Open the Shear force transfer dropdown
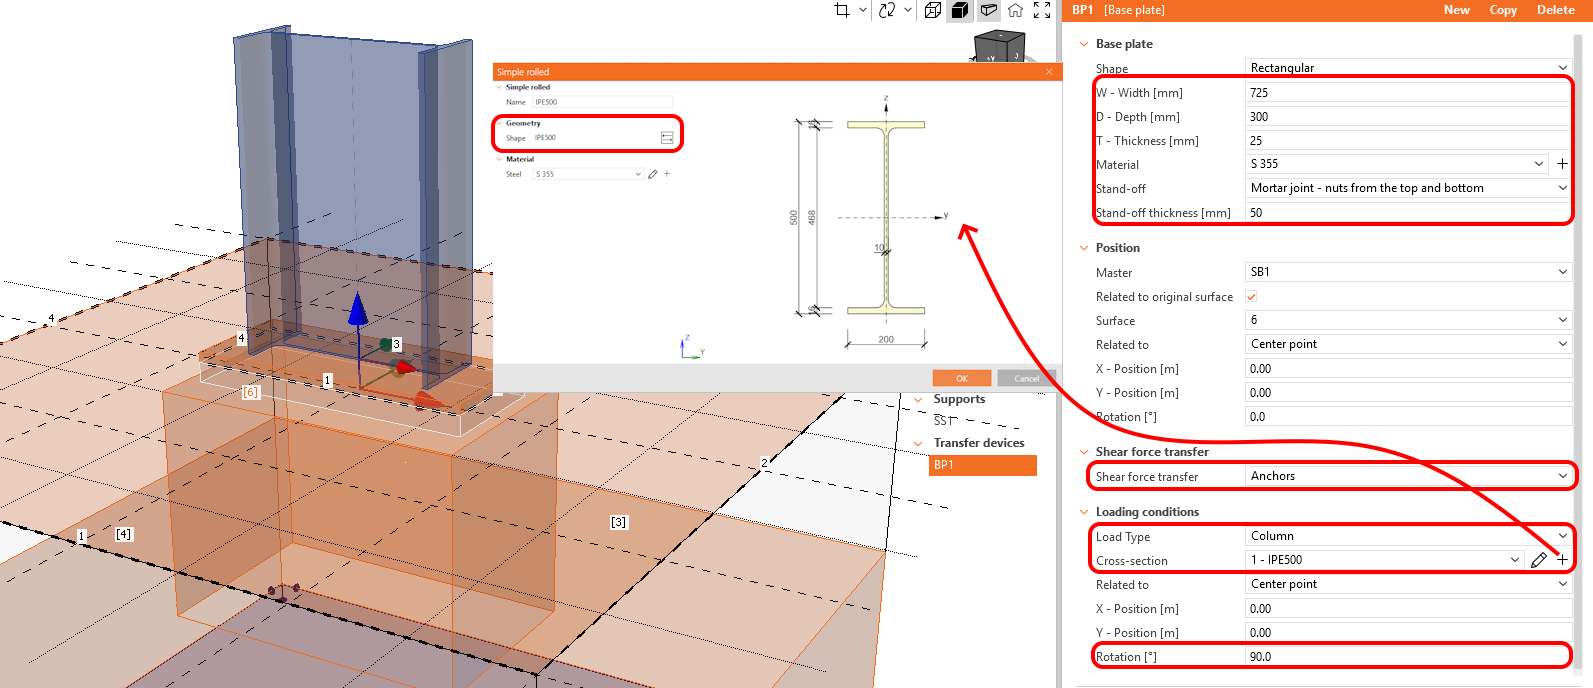The width and height of the screenshot is (1593, 688). point(1408,476)
